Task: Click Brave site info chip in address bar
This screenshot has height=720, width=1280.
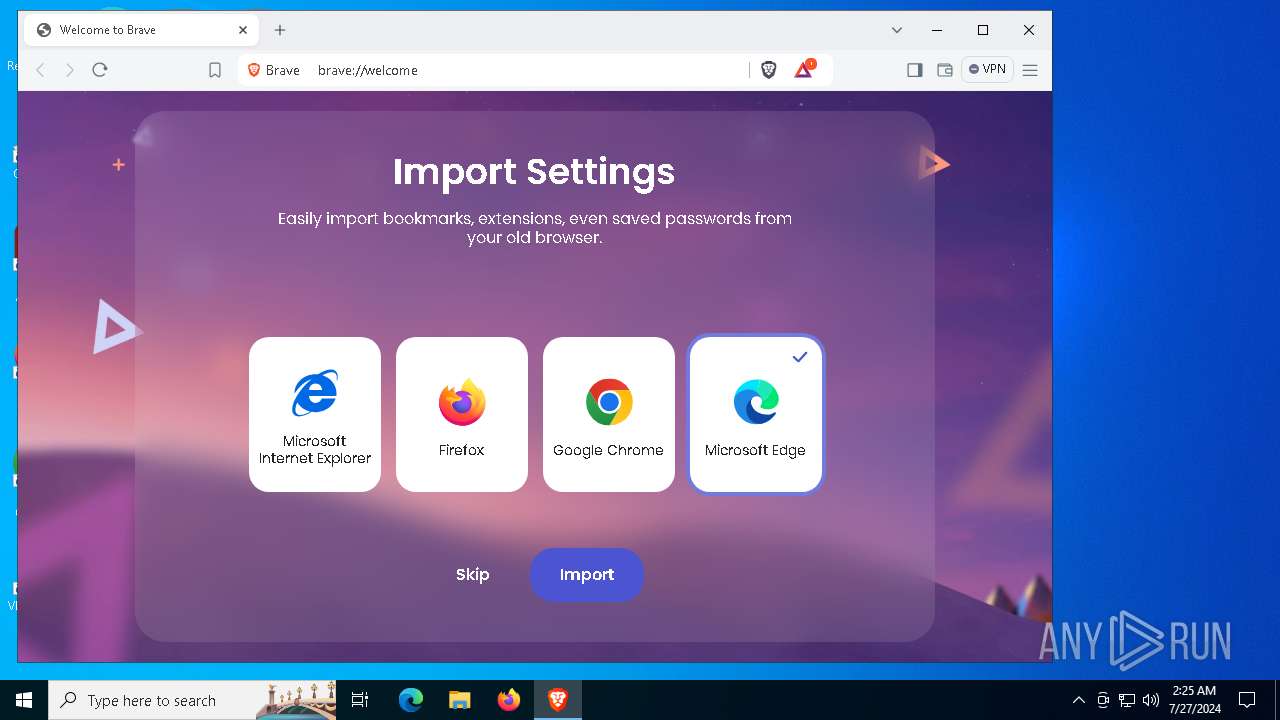Action: click(274, 70)
